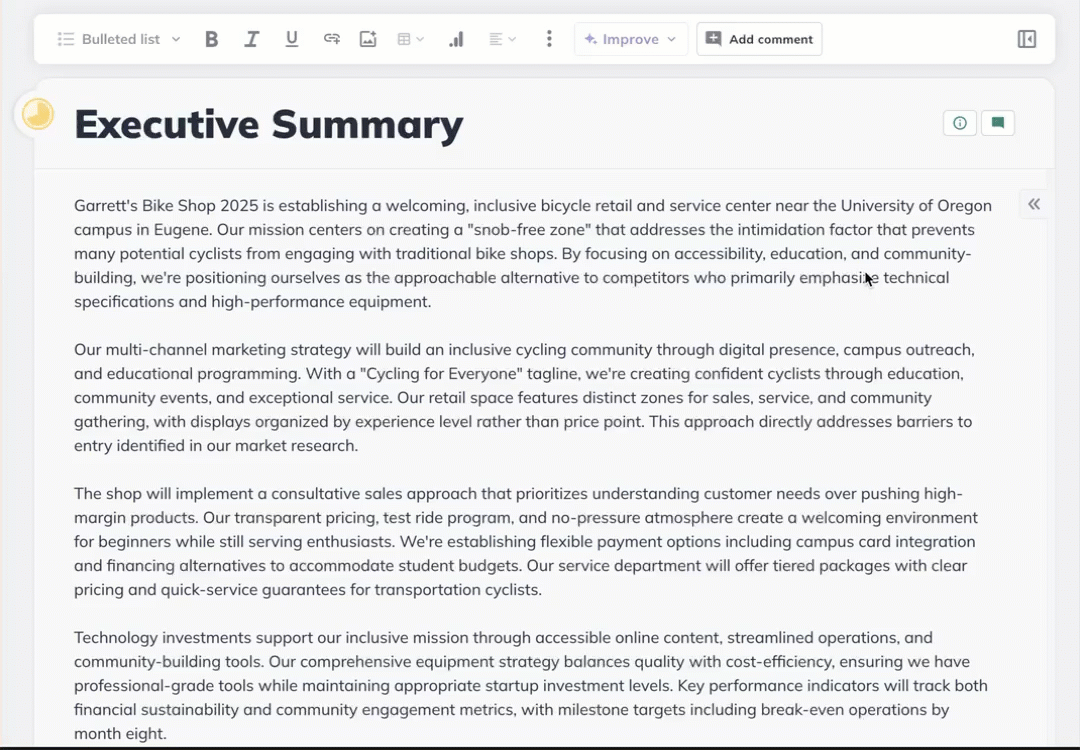
Task: Insert a table into the document
Action: (x=403, y=39)
